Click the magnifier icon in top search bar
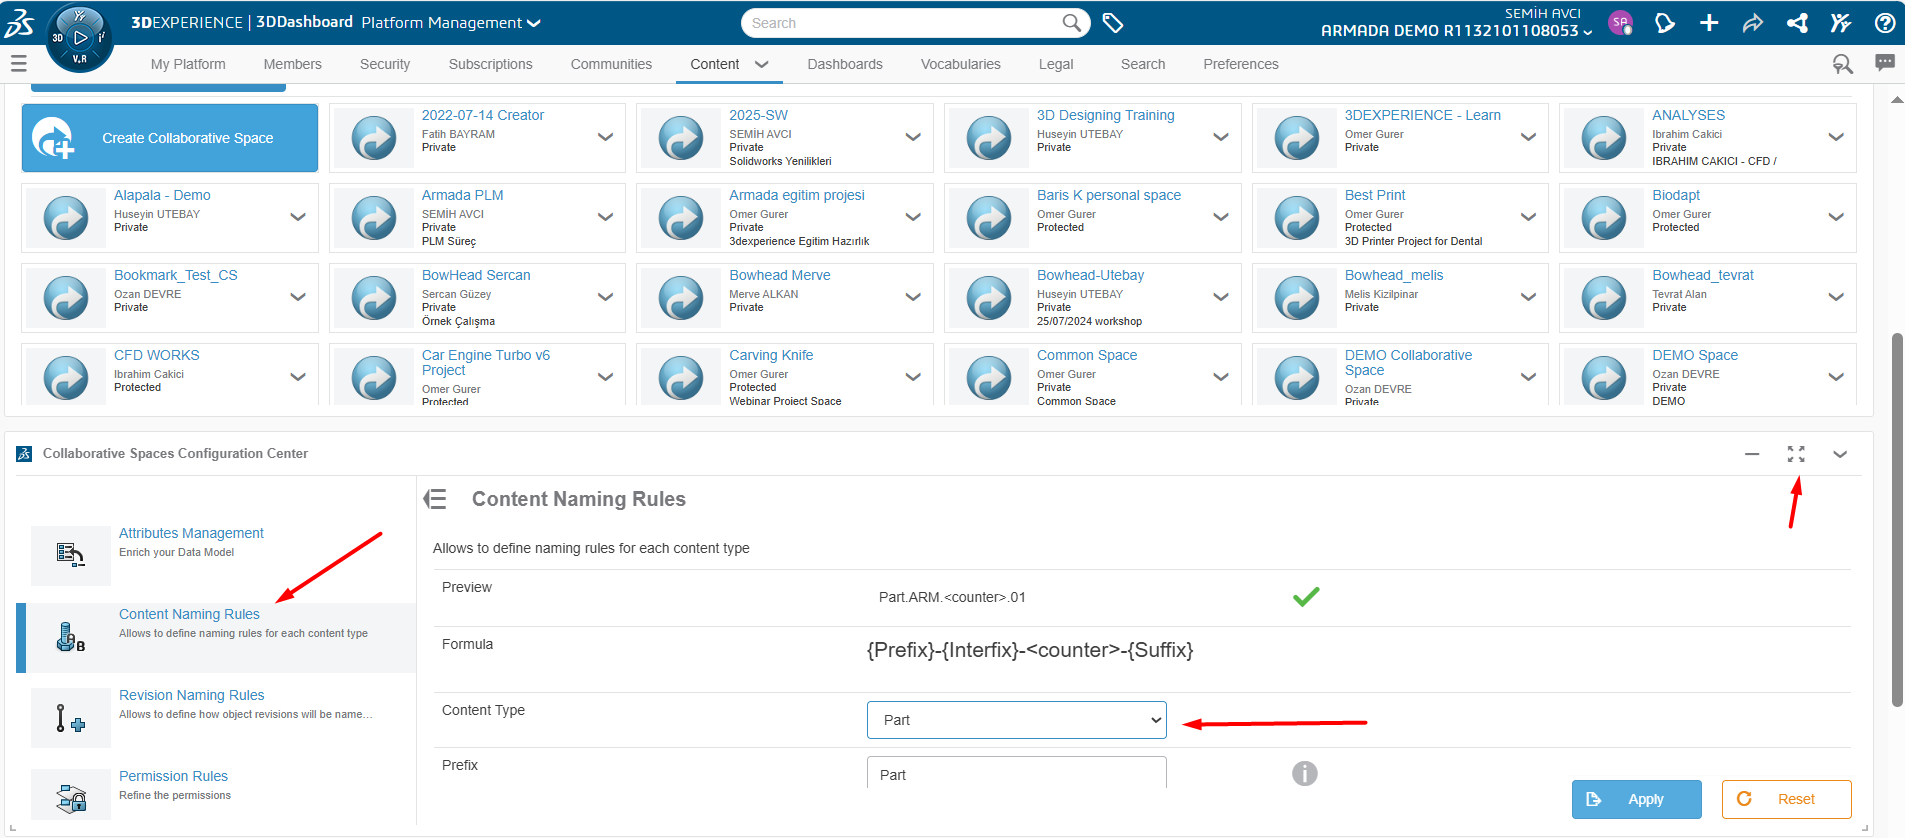The image size is (1905, 838). coord(1071,22)
